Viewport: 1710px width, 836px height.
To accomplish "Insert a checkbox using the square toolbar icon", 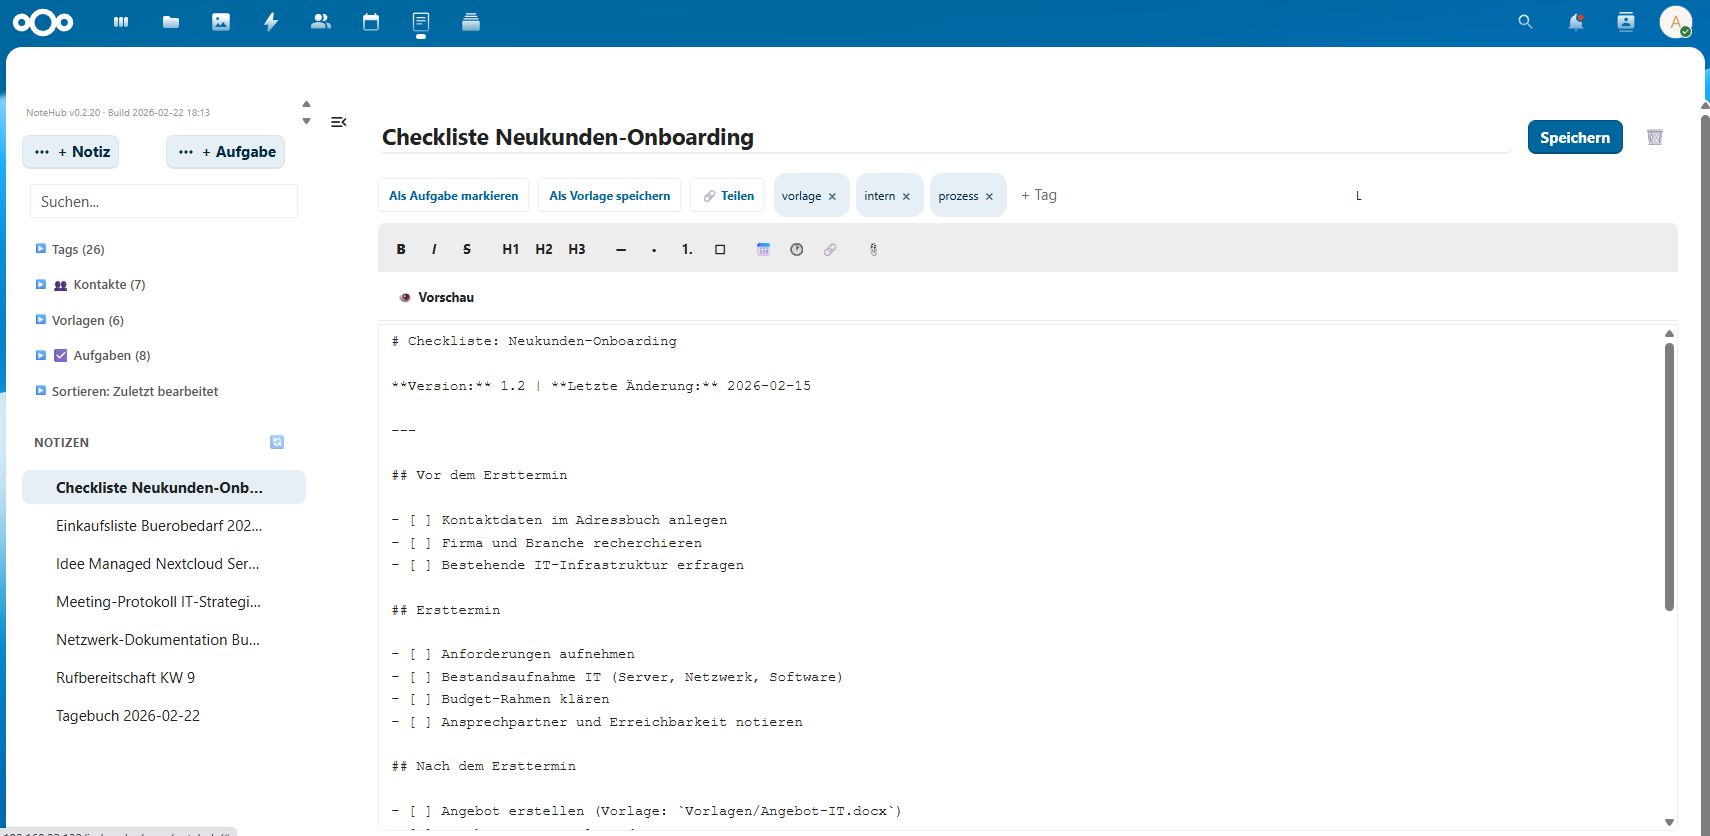I will tap(720, 250).
